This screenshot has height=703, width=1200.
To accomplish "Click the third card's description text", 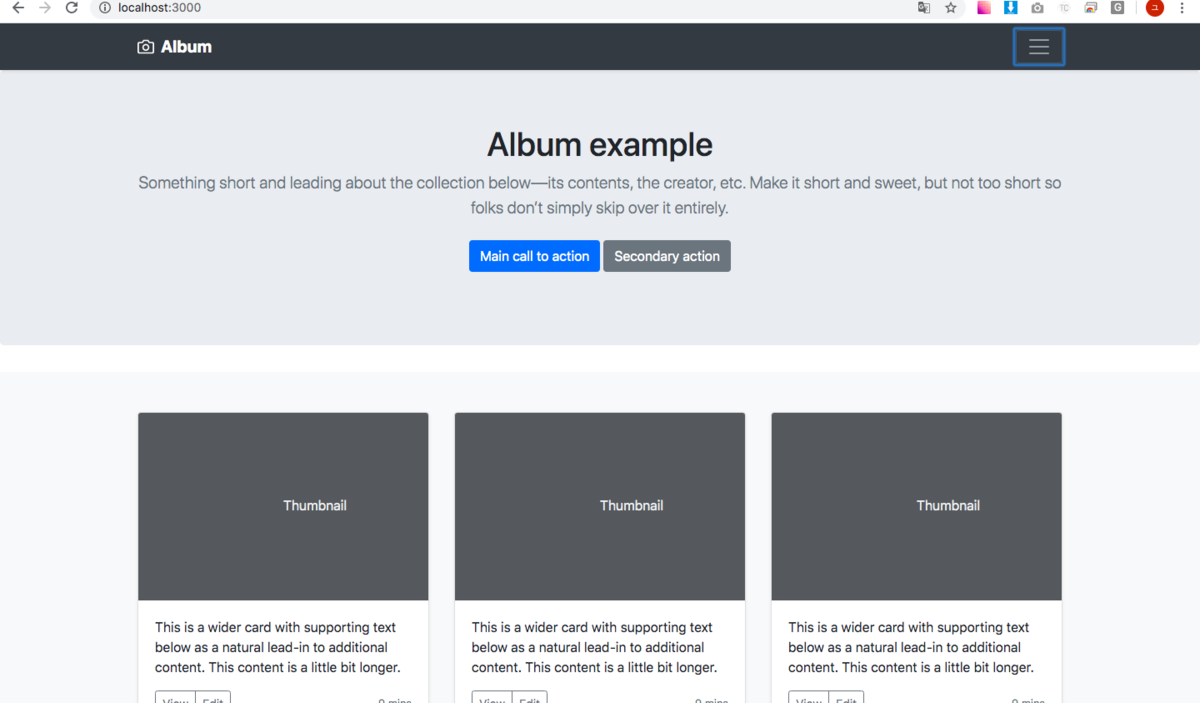I will point(911,647).
